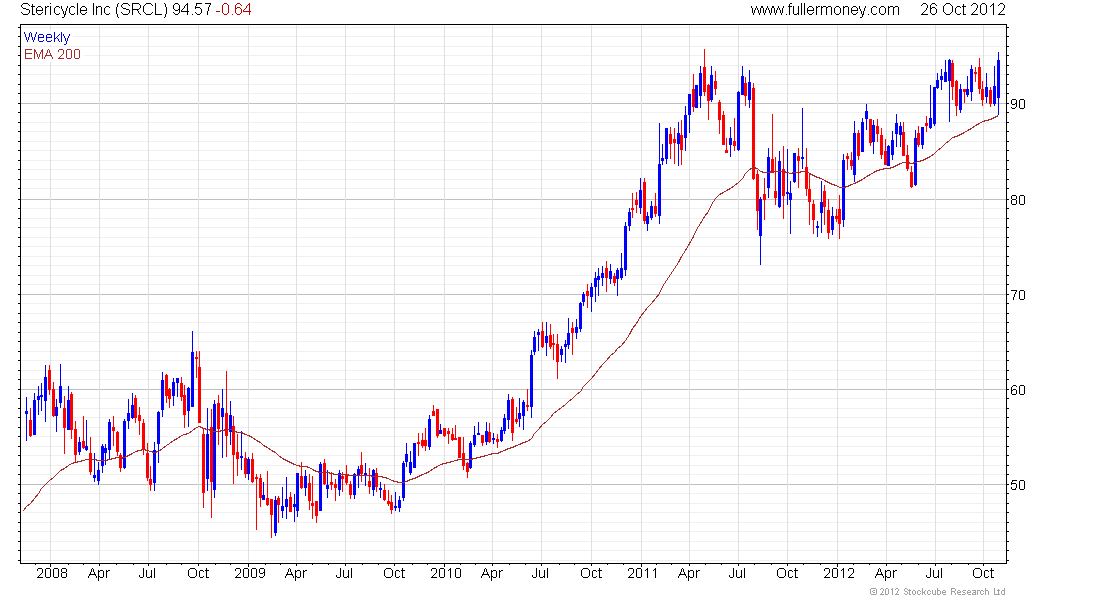Screen dimensions: 1100x600
Task: Click the 'Apr' label after 2008
Action: 99,574
